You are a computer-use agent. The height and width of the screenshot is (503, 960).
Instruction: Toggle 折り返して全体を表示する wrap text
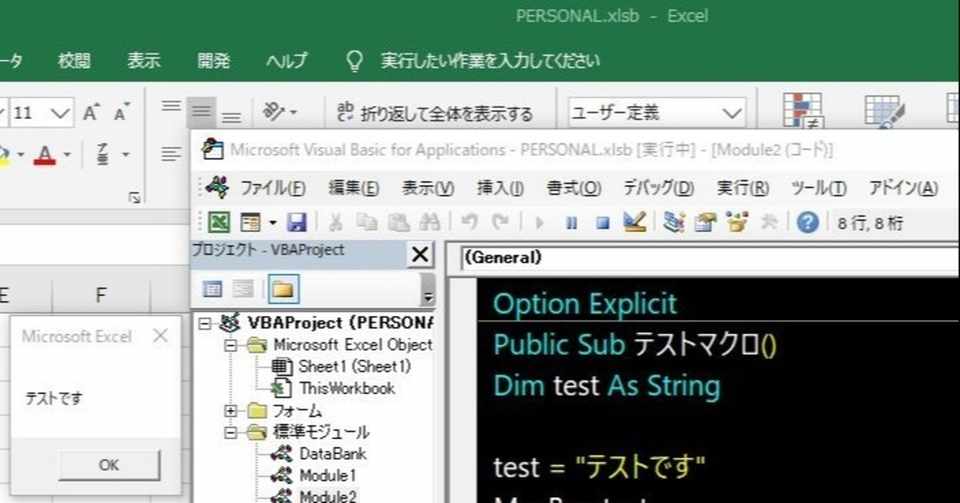[x=435, y=113]
